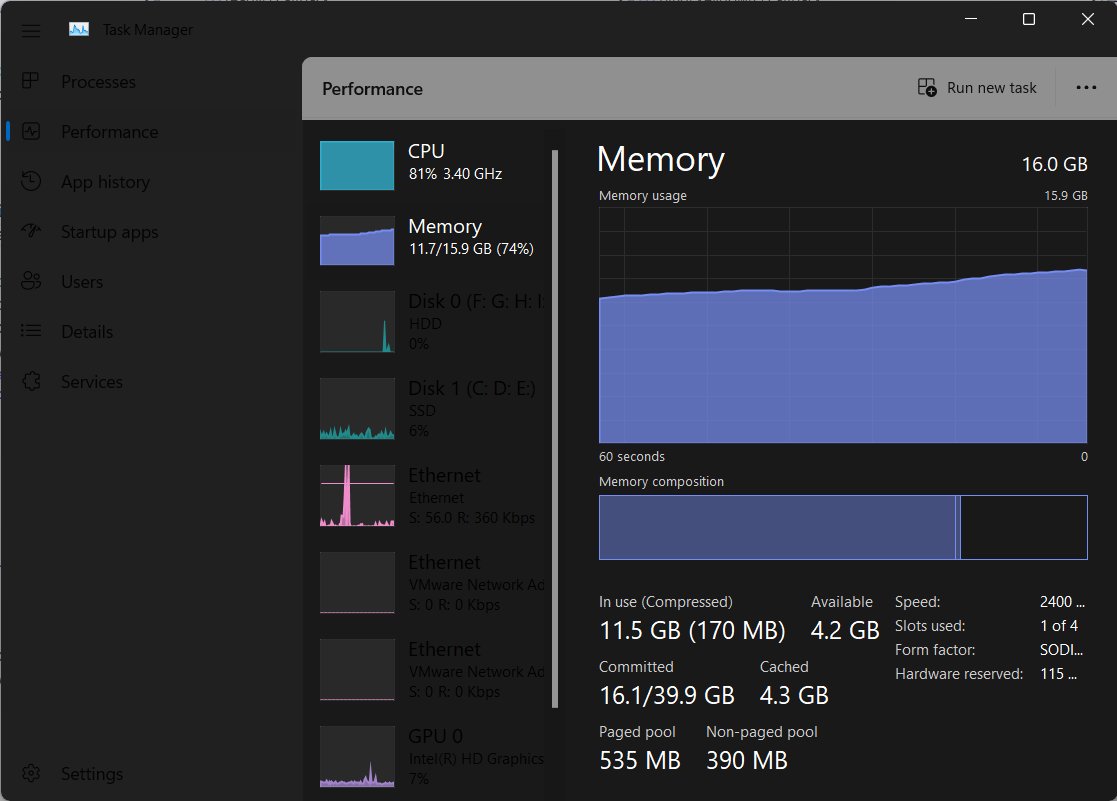This screenshot has height=801, width=1117.
Task: Click the 60 seconds graph label
Action: (632, 457)
